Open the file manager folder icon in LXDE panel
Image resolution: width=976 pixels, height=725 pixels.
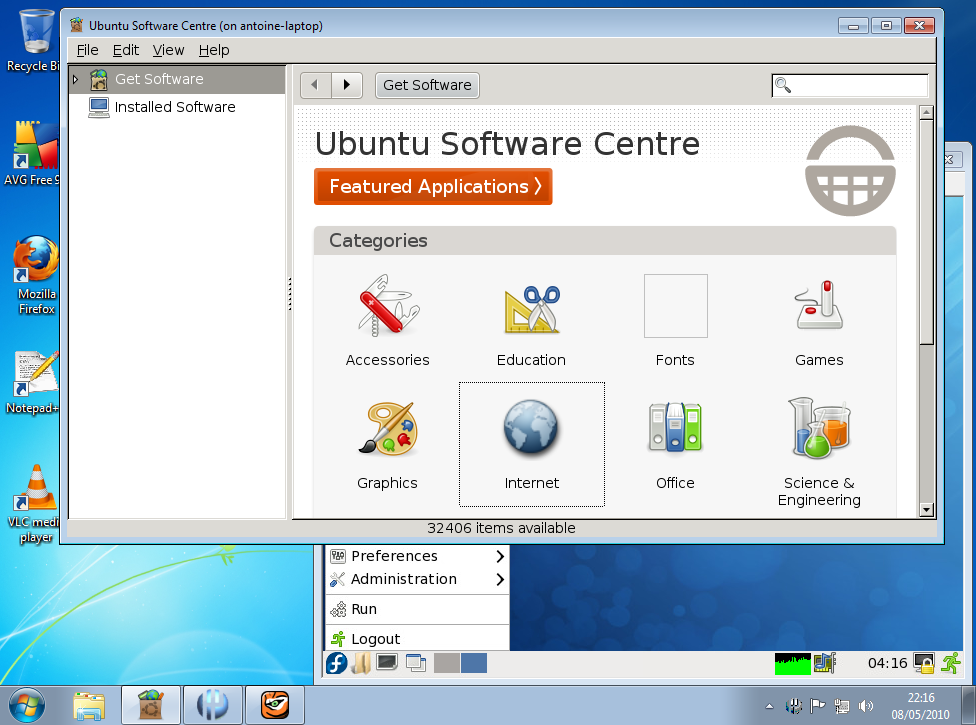click(362, 663)
